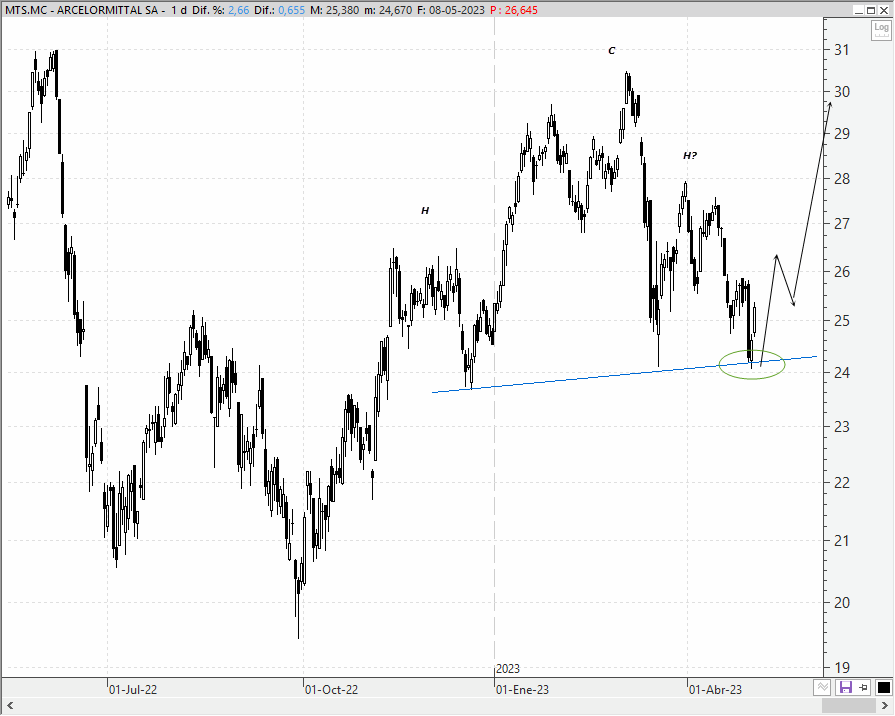Click the 01-Oct-22 date axis label

(x=331, y=689)
